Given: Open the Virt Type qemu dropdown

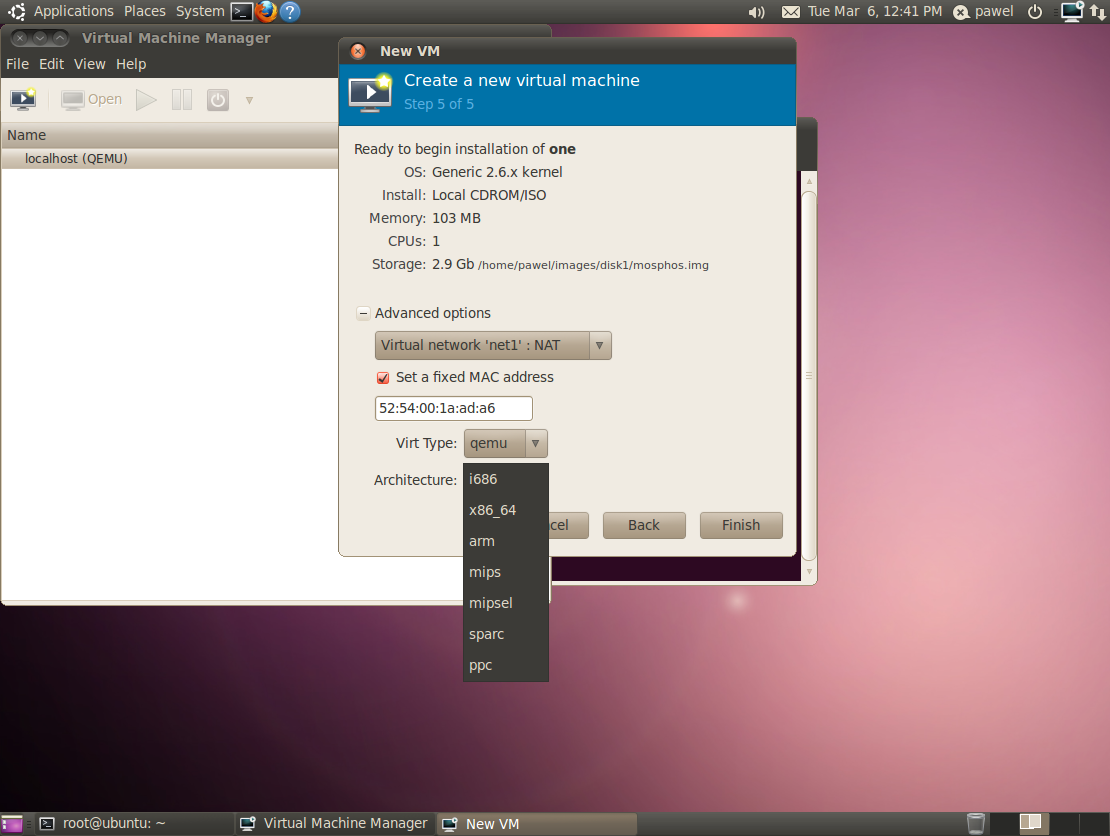Looking at the screenshot, I should [505, 443].
